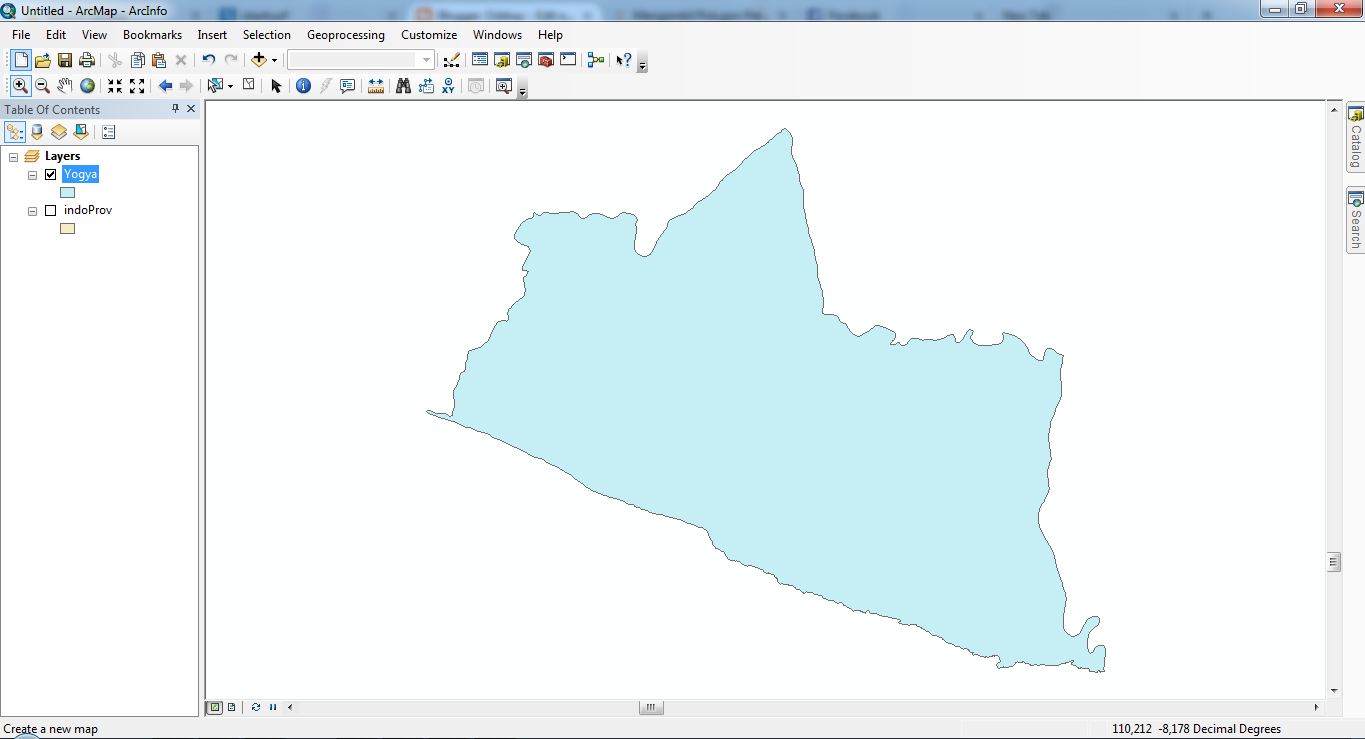Click the Identify tool
The image size is (1365, 739).
tap(302, 86)
